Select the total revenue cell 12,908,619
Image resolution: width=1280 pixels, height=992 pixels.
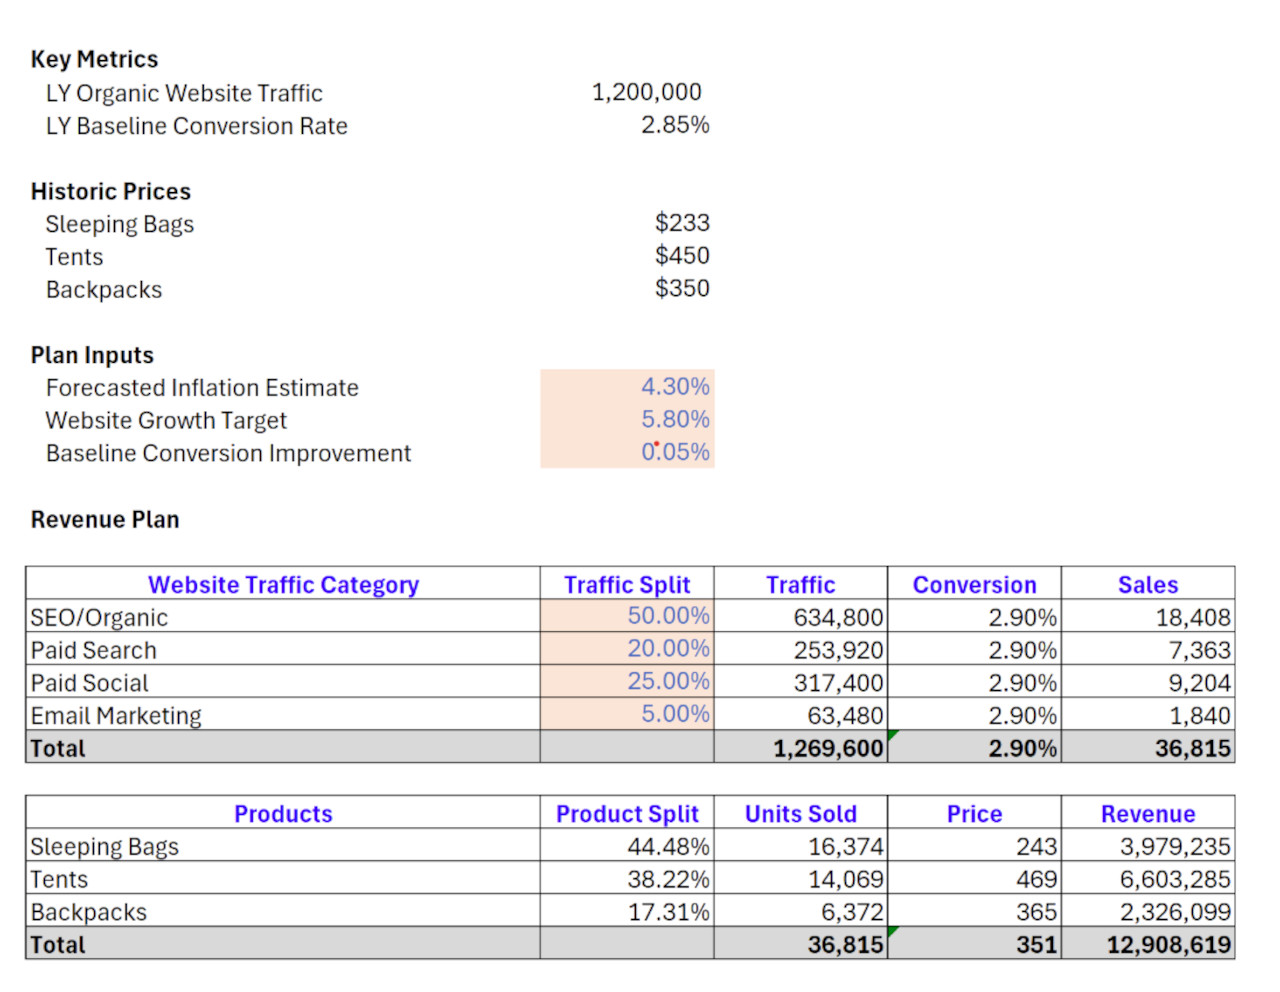[x=1148, y=944]
